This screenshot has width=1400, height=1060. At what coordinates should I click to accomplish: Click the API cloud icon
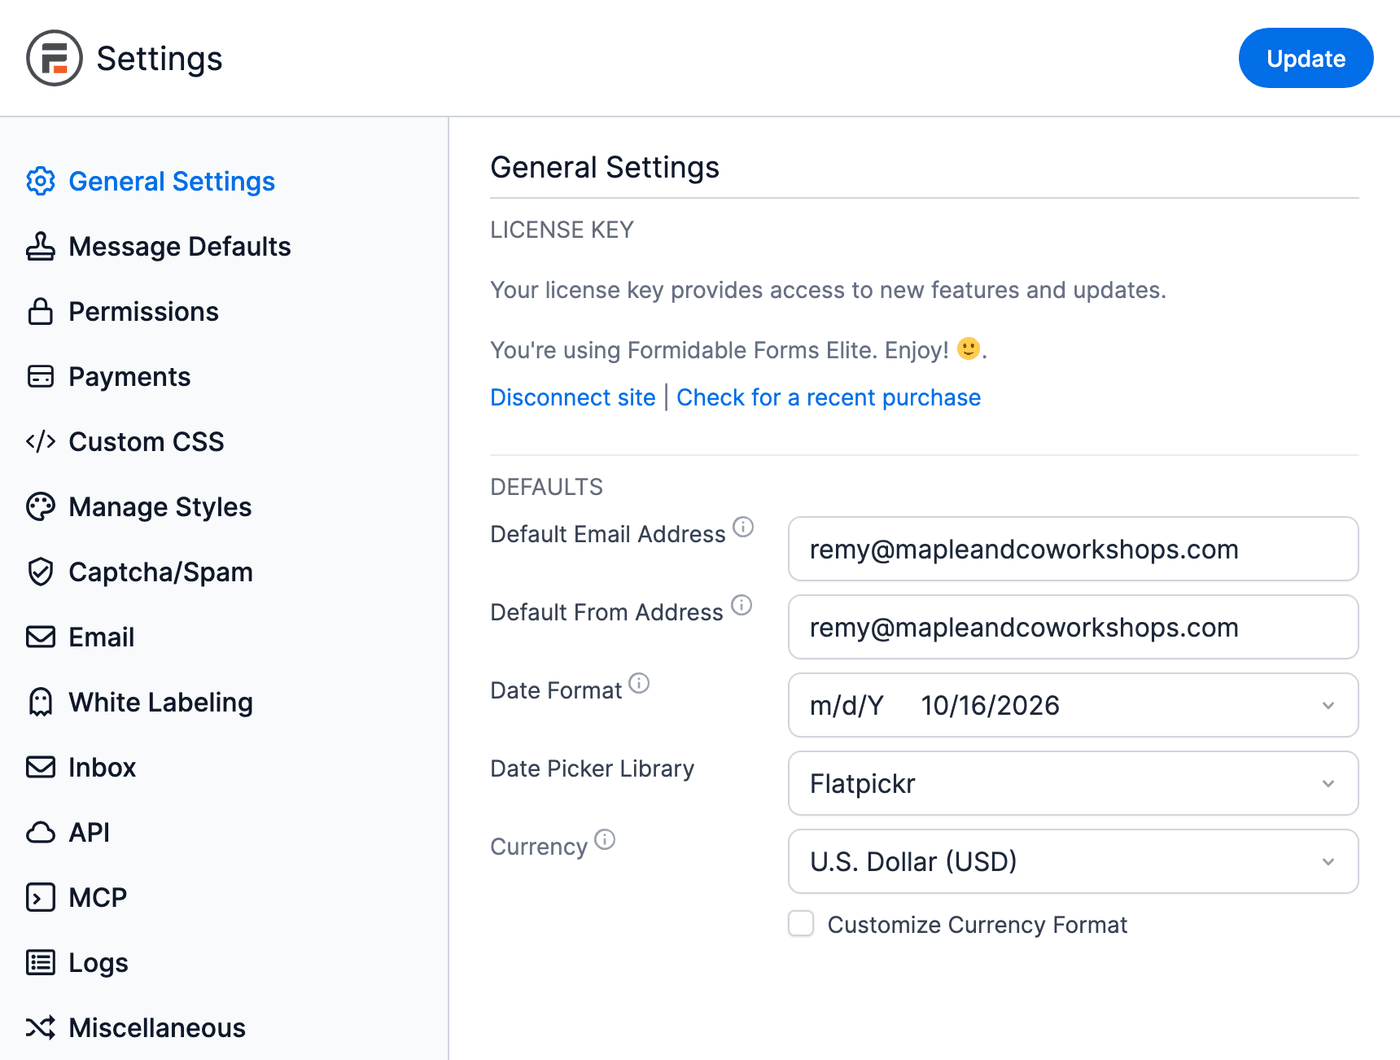(x=40, y=832)
